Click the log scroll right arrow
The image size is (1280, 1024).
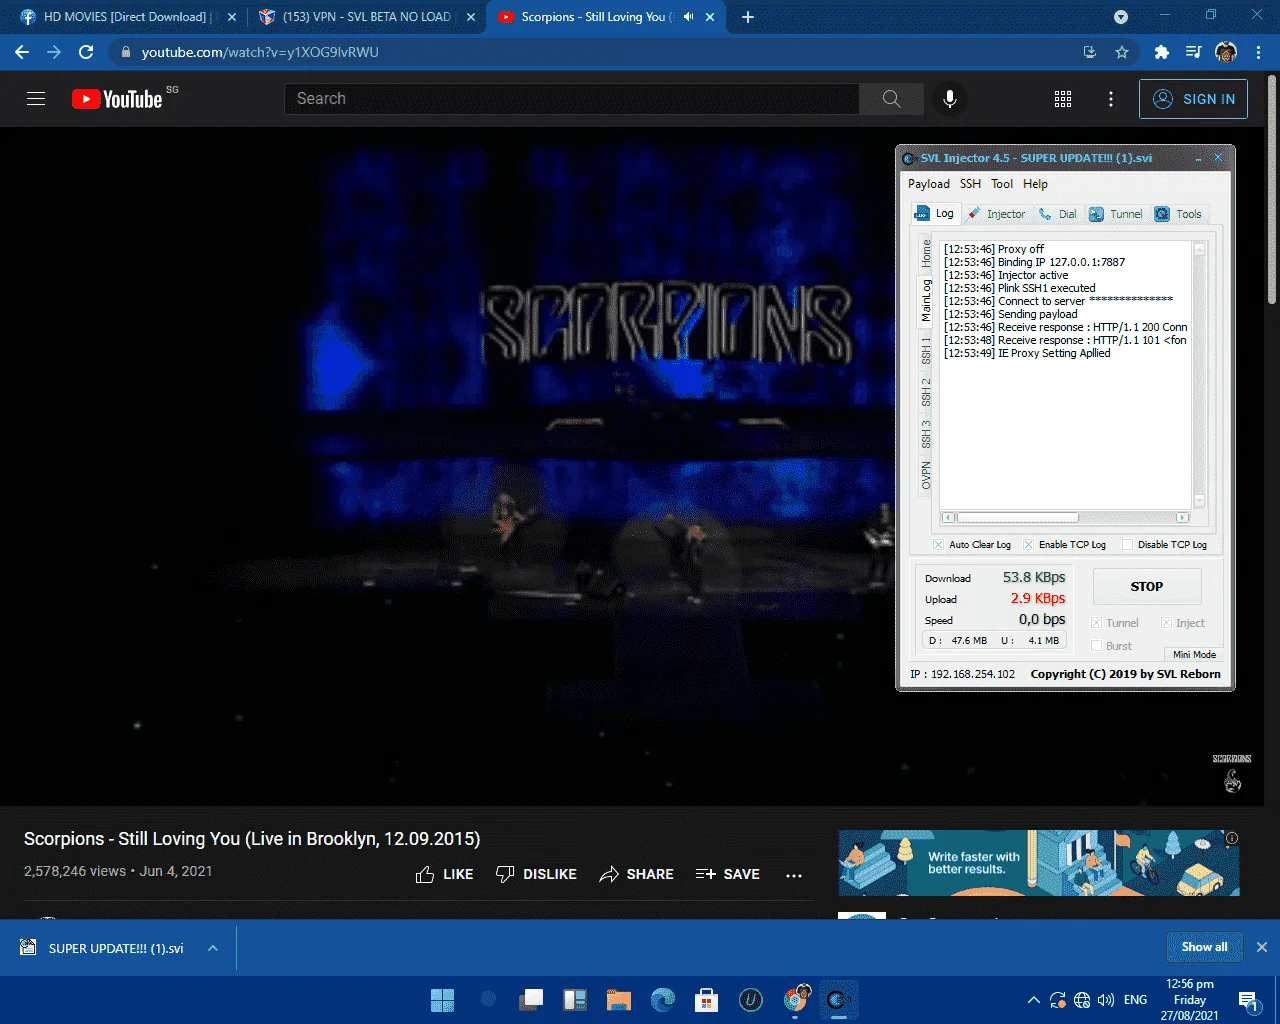point(1182,518)
